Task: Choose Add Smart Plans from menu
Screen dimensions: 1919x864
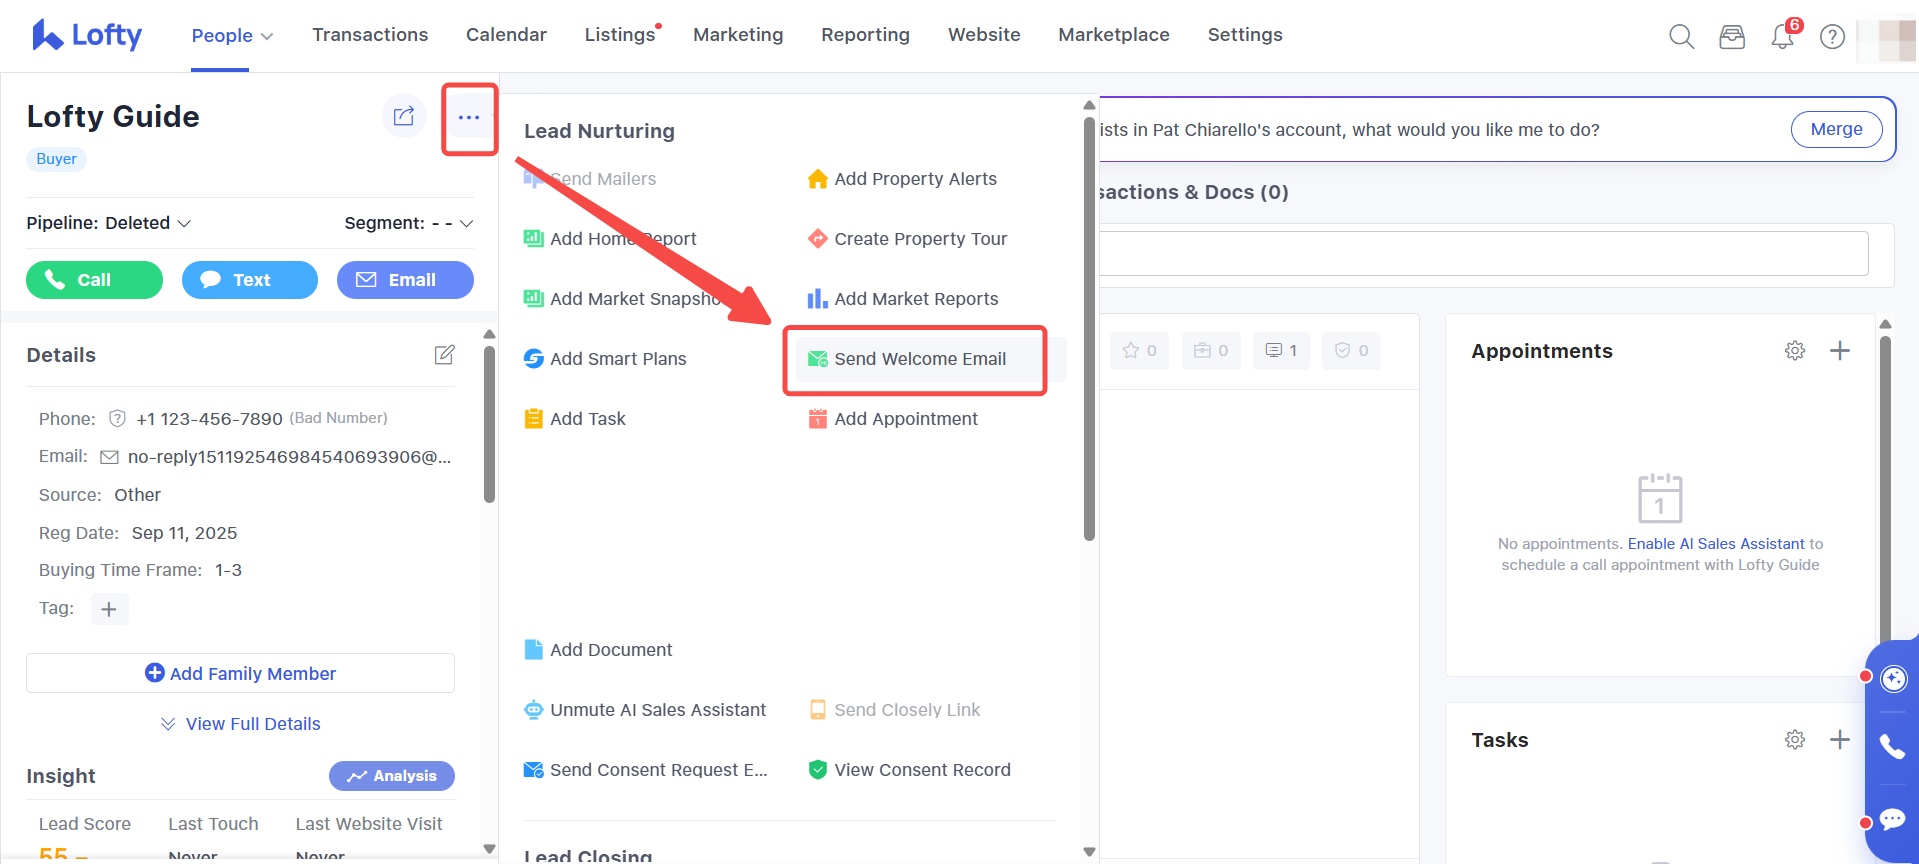Action: (x=617, y=359)
